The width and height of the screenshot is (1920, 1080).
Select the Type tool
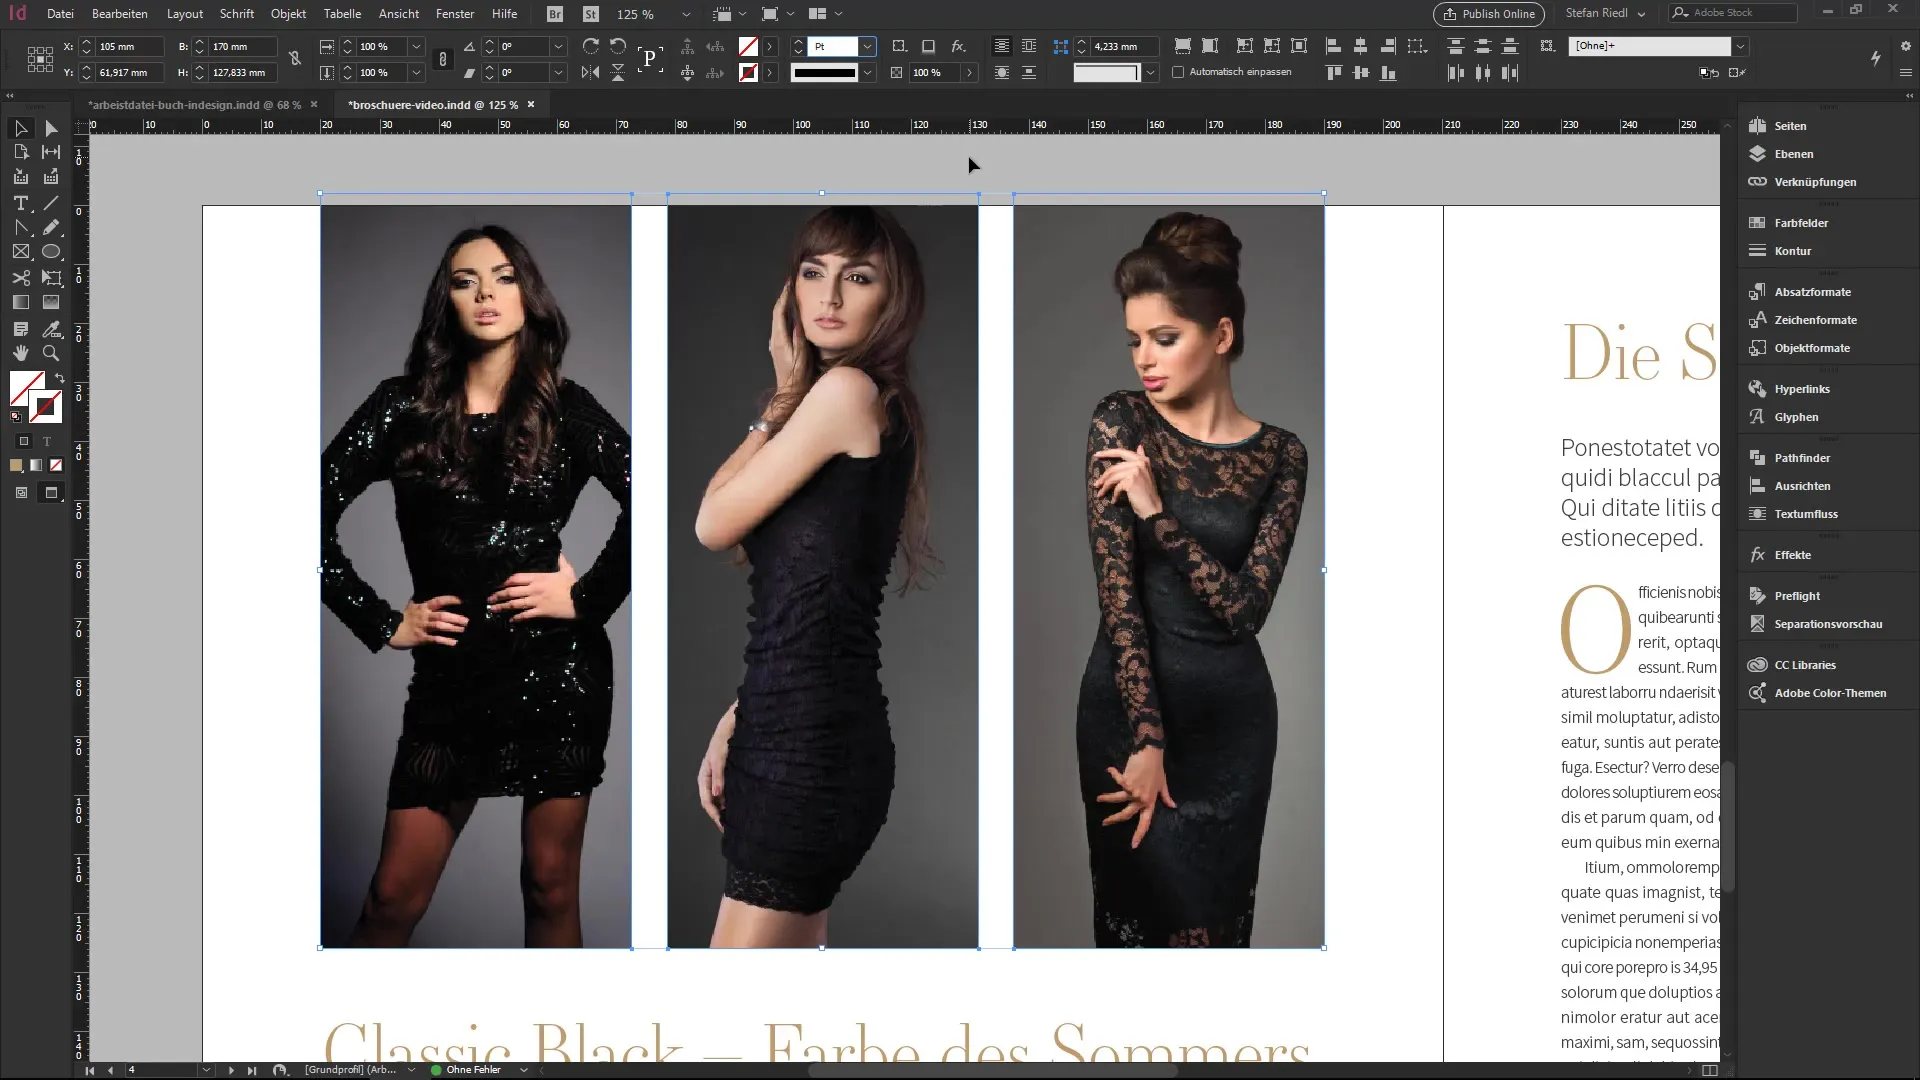[21, 203]
